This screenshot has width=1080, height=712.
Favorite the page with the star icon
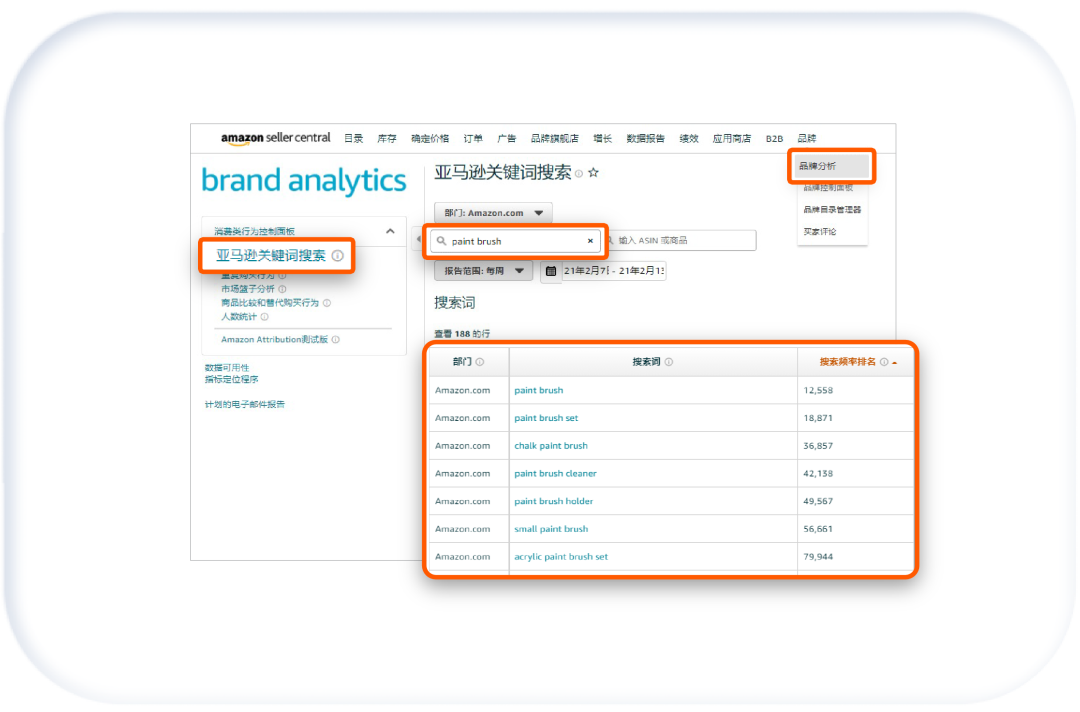coord(594,173)
